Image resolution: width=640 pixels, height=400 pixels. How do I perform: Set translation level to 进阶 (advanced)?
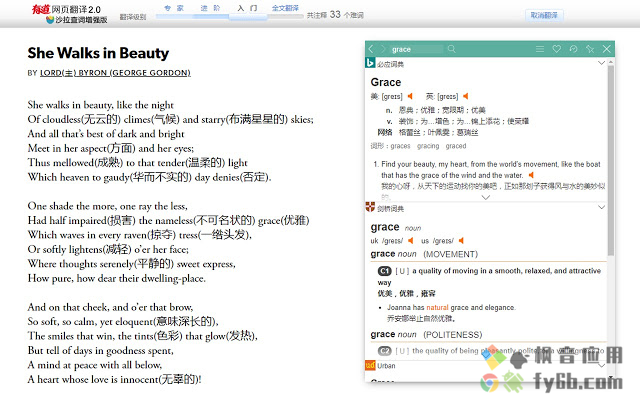[x=210, y=8]
